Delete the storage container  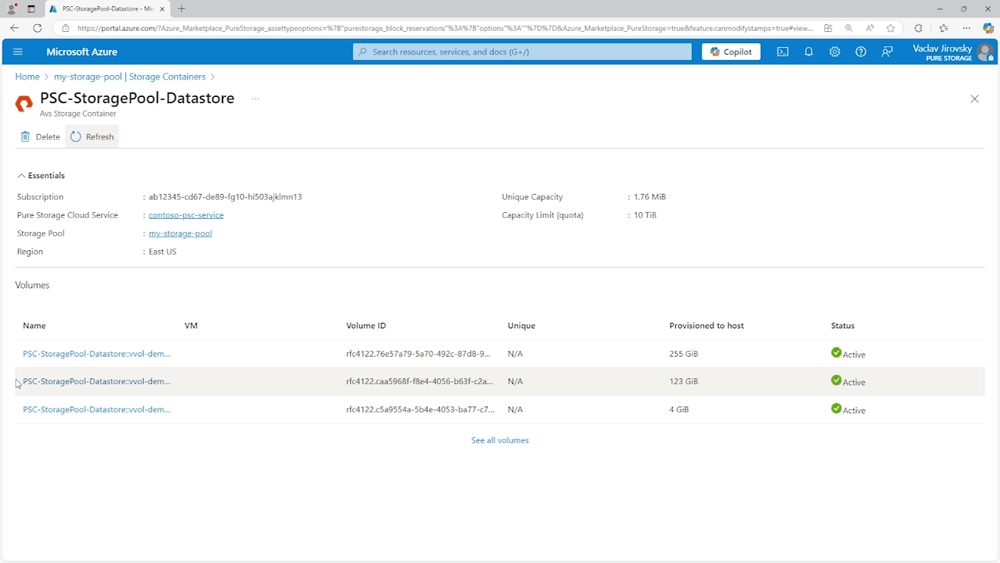(x=40, y=136)
